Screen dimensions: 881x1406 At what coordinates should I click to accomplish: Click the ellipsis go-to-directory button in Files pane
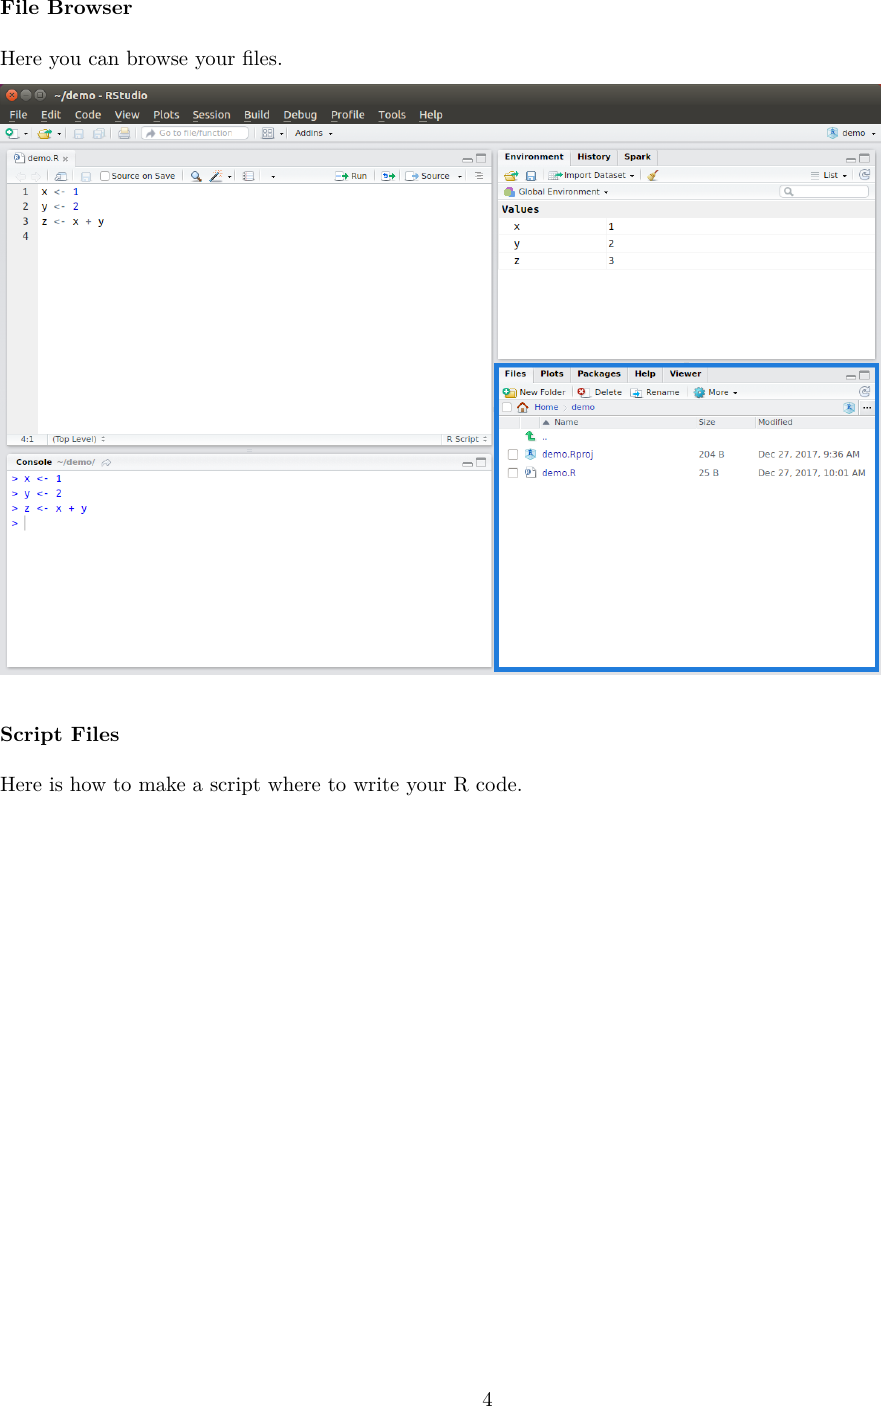pos(867,407)
